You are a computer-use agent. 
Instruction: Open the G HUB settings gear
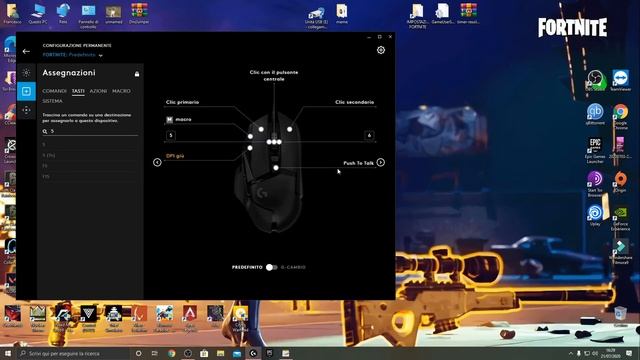coord(381,50)
